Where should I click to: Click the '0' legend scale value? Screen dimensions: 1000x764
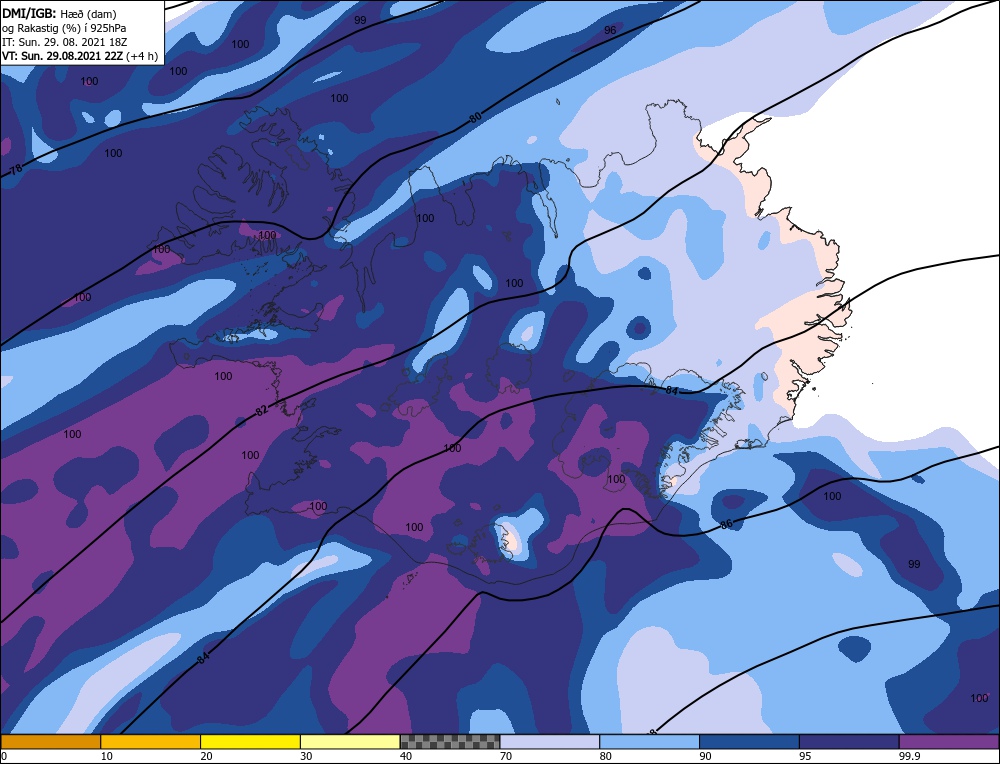[4, 756]
